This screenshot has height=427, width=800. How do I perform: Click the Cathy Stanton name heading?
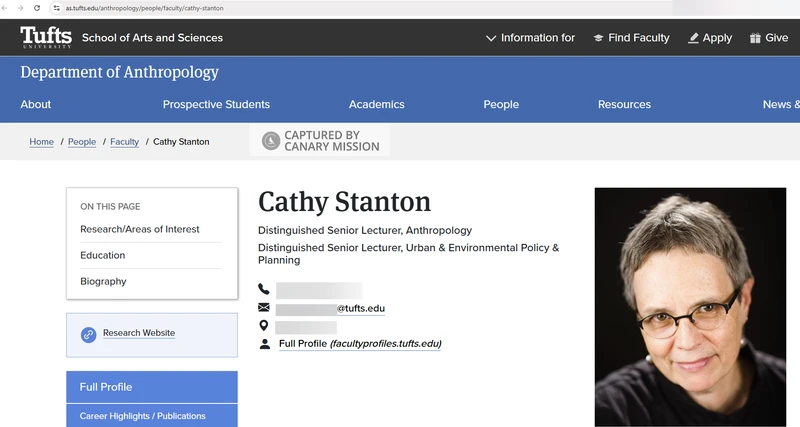(344, 202)
